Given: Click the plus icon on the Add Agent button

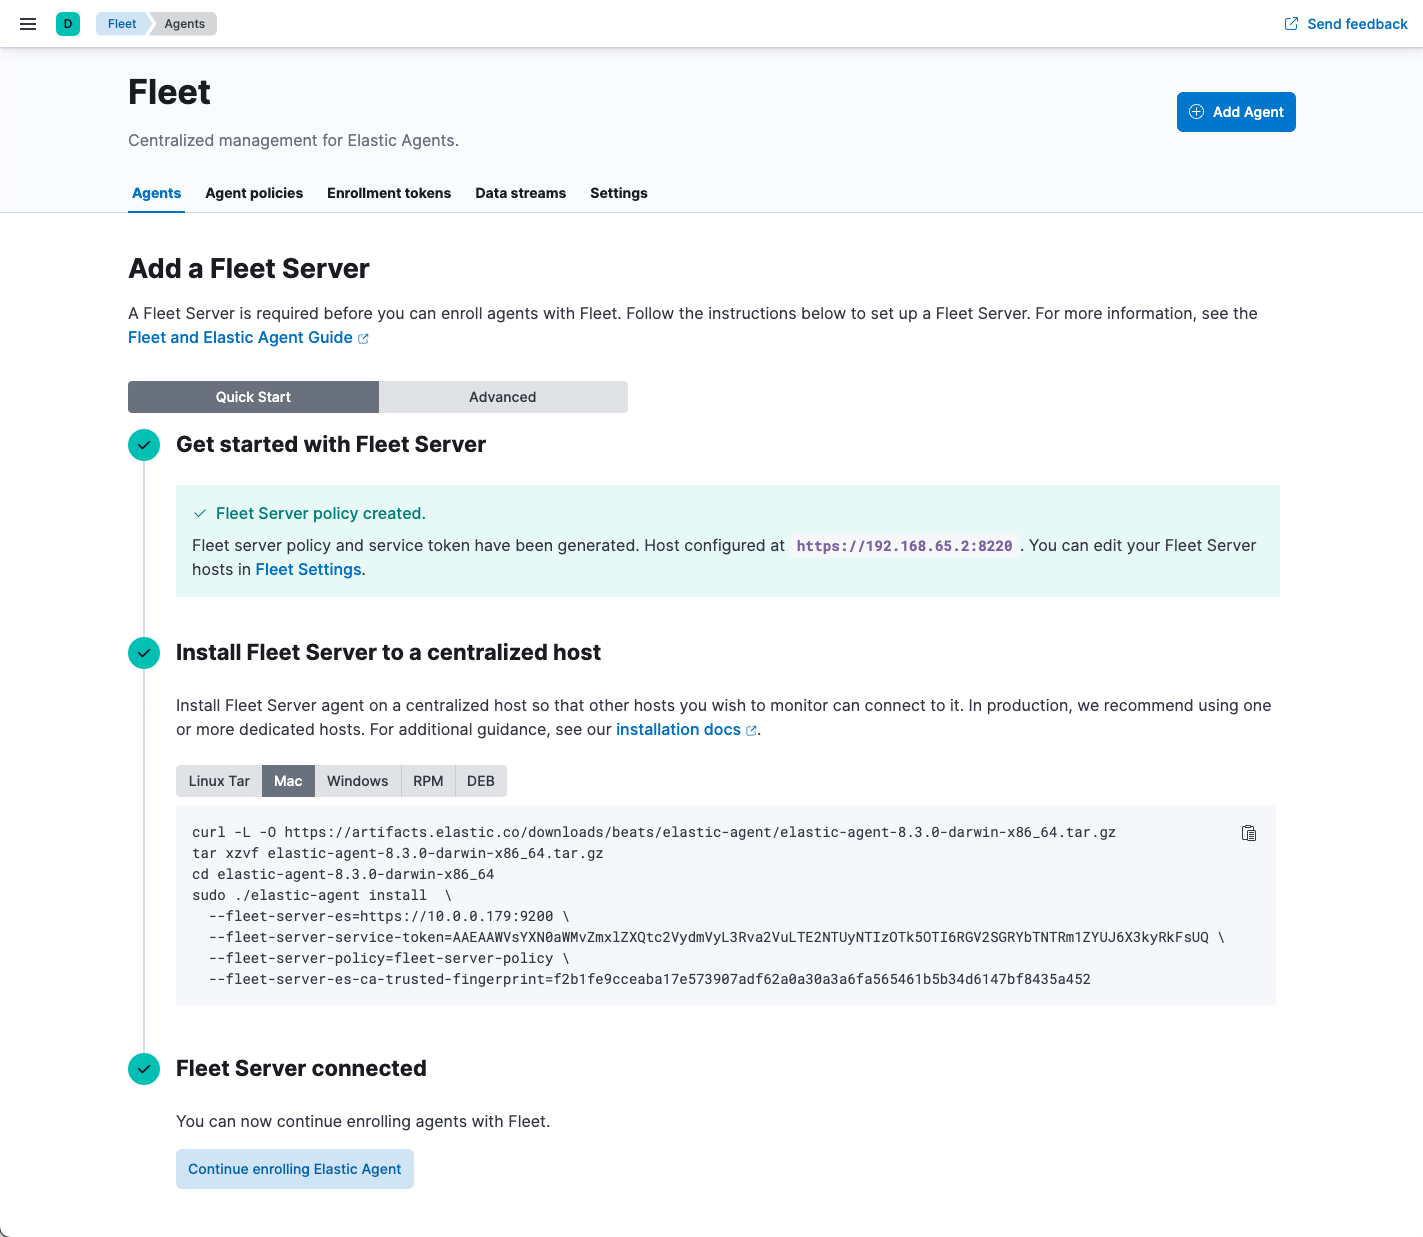Looking at the screenshot, I should tap(1196, 112).
